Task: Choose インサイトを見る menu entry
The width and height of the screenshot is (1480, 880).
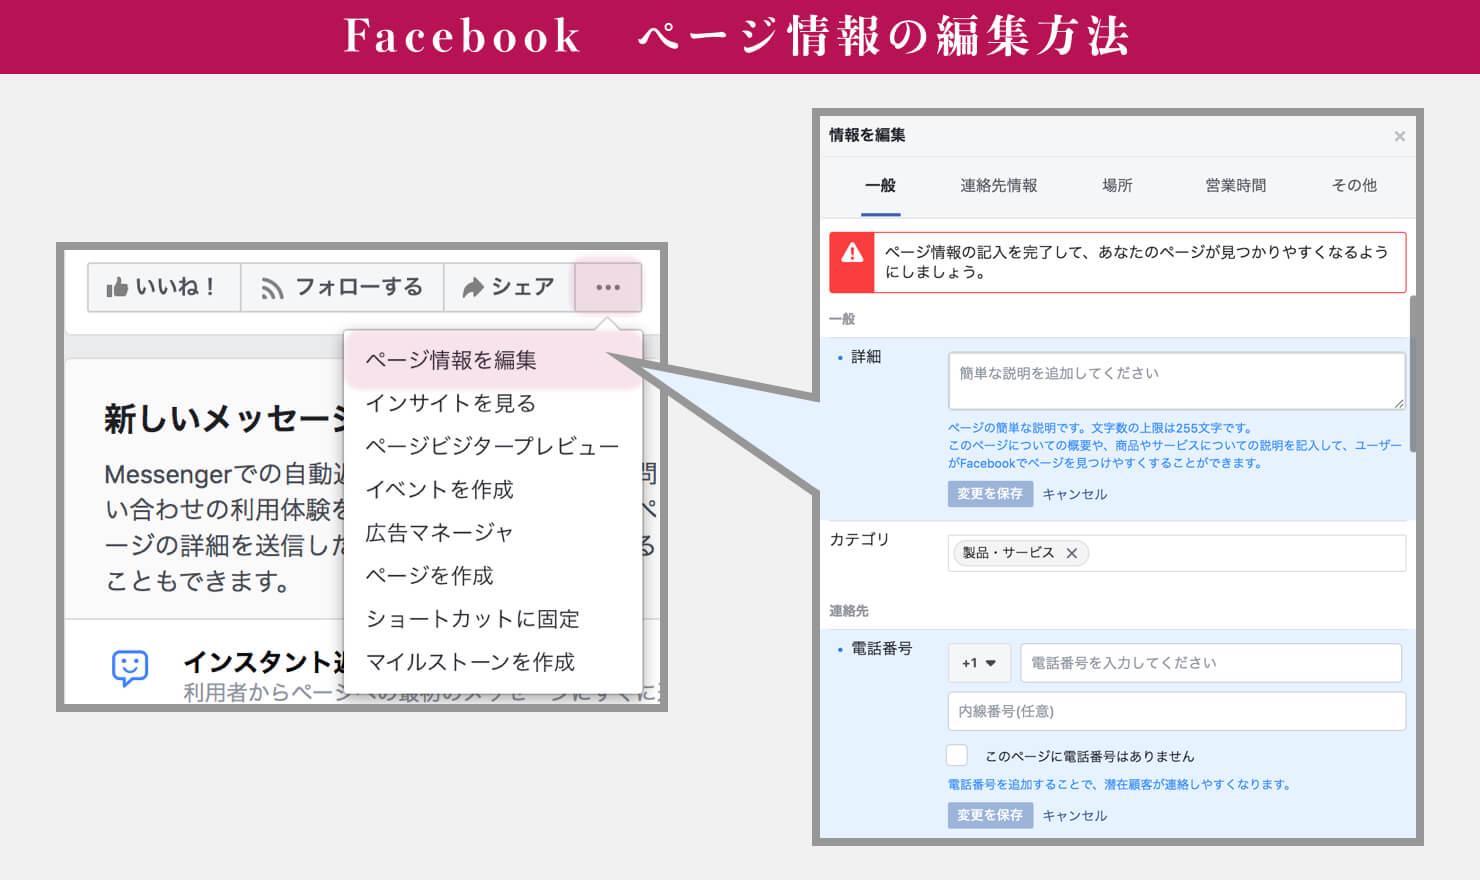Action: pyautogui.click(x=451, y=403)
